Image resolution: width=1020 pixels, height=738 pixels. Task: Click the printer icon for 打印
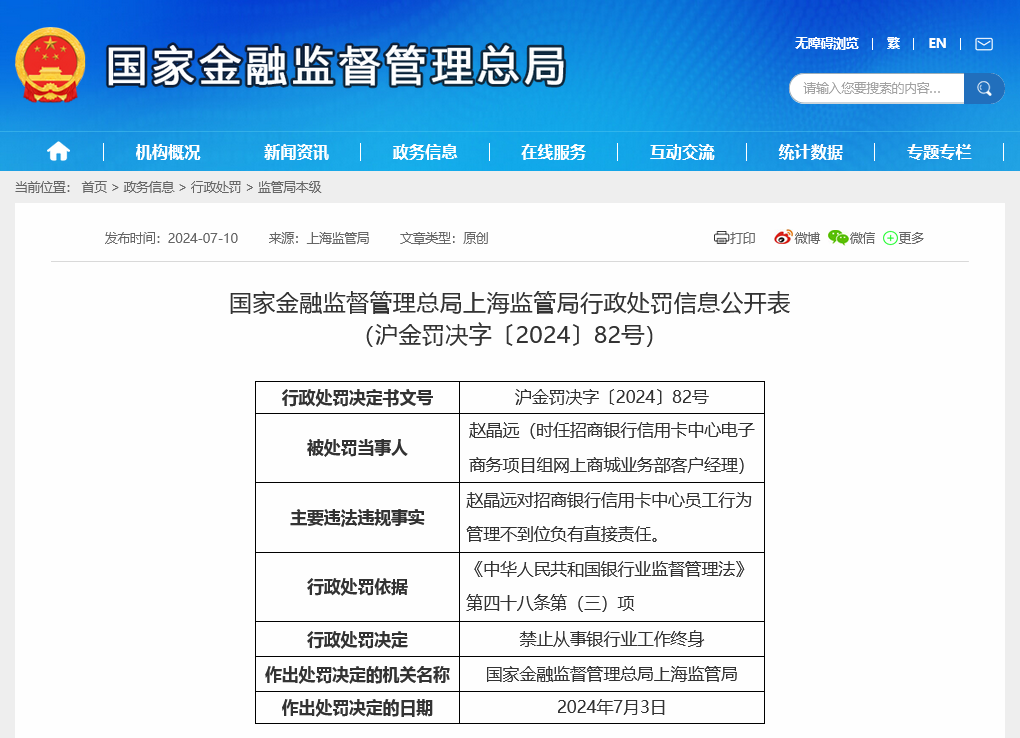click(x=721, y=238)
